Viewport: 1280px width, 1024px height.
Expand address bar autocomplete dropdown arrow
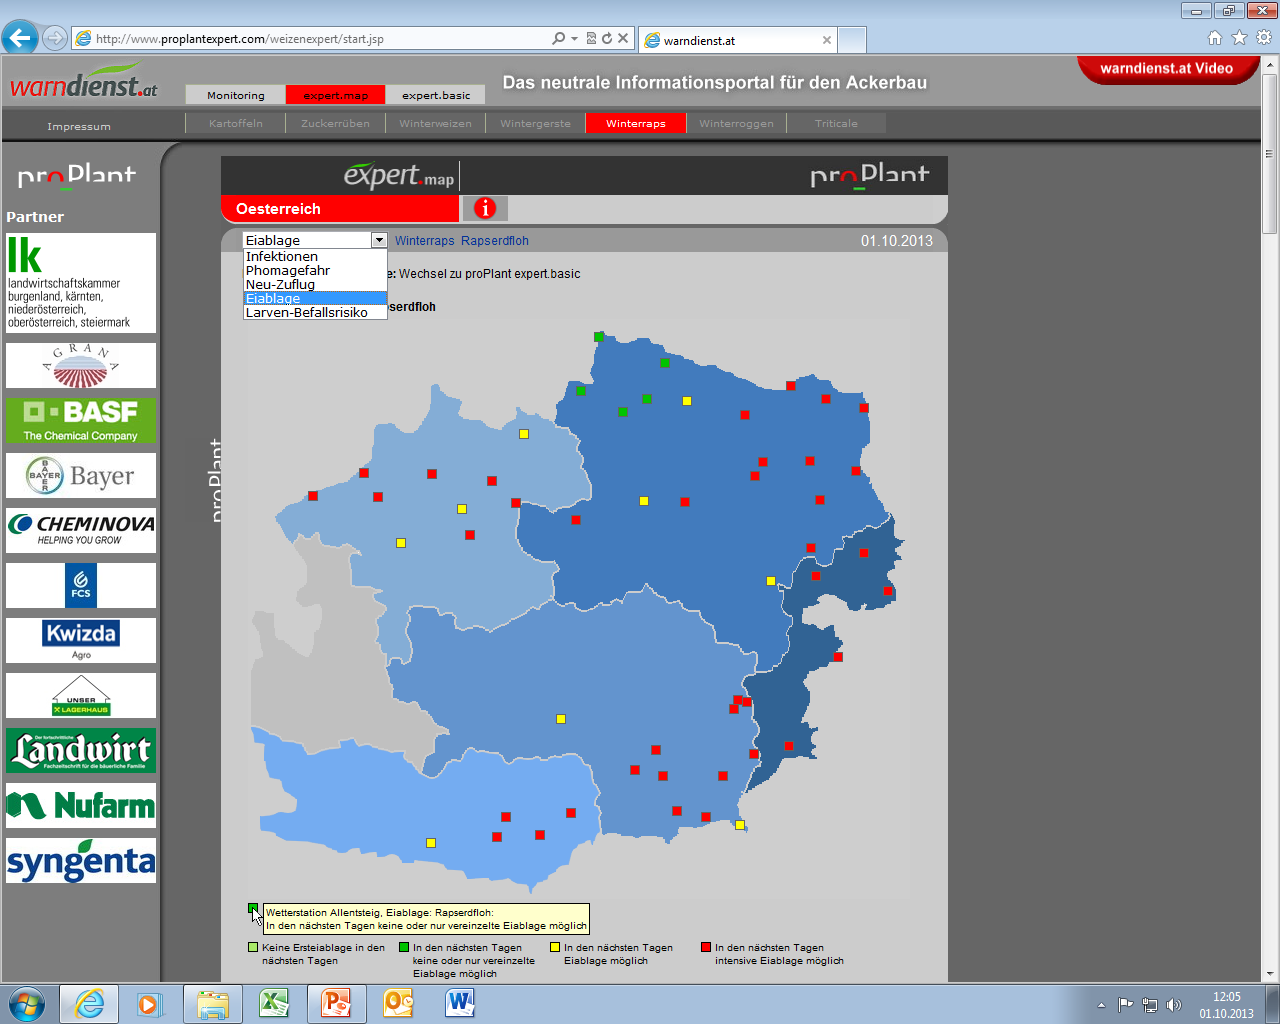575,38
